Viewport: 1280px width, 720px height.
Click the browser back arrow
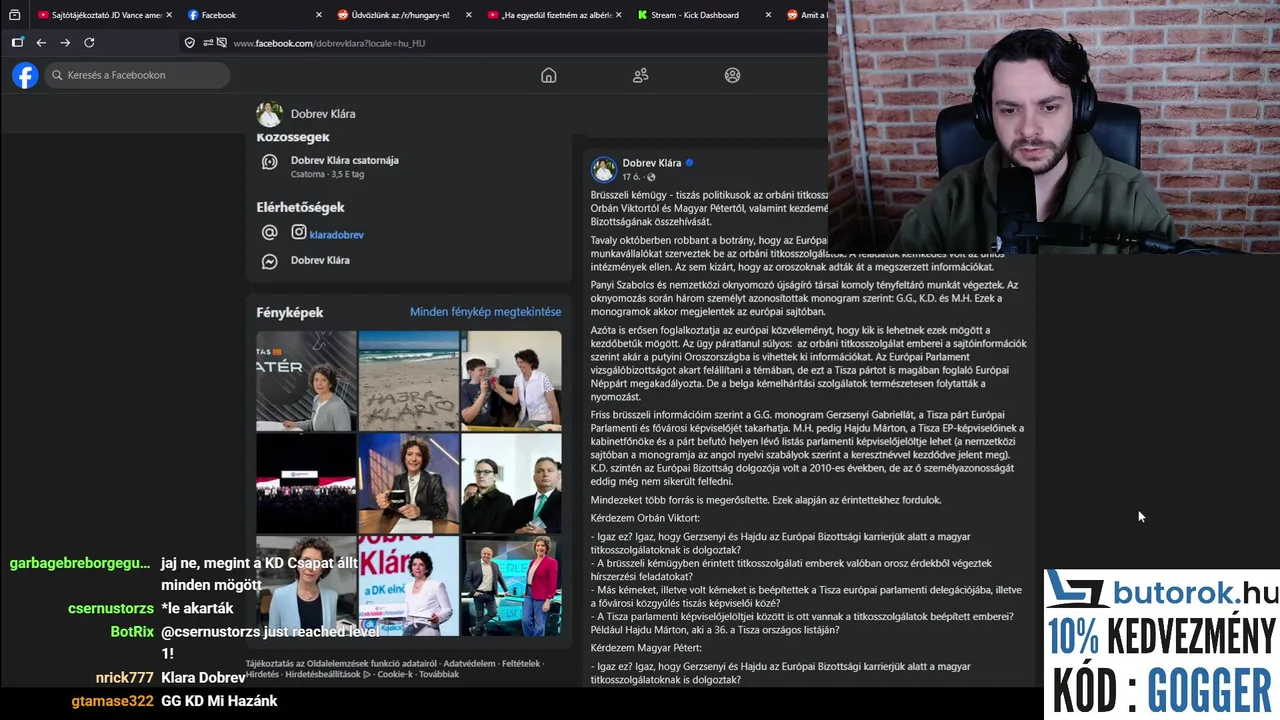[x=41, y=43]
